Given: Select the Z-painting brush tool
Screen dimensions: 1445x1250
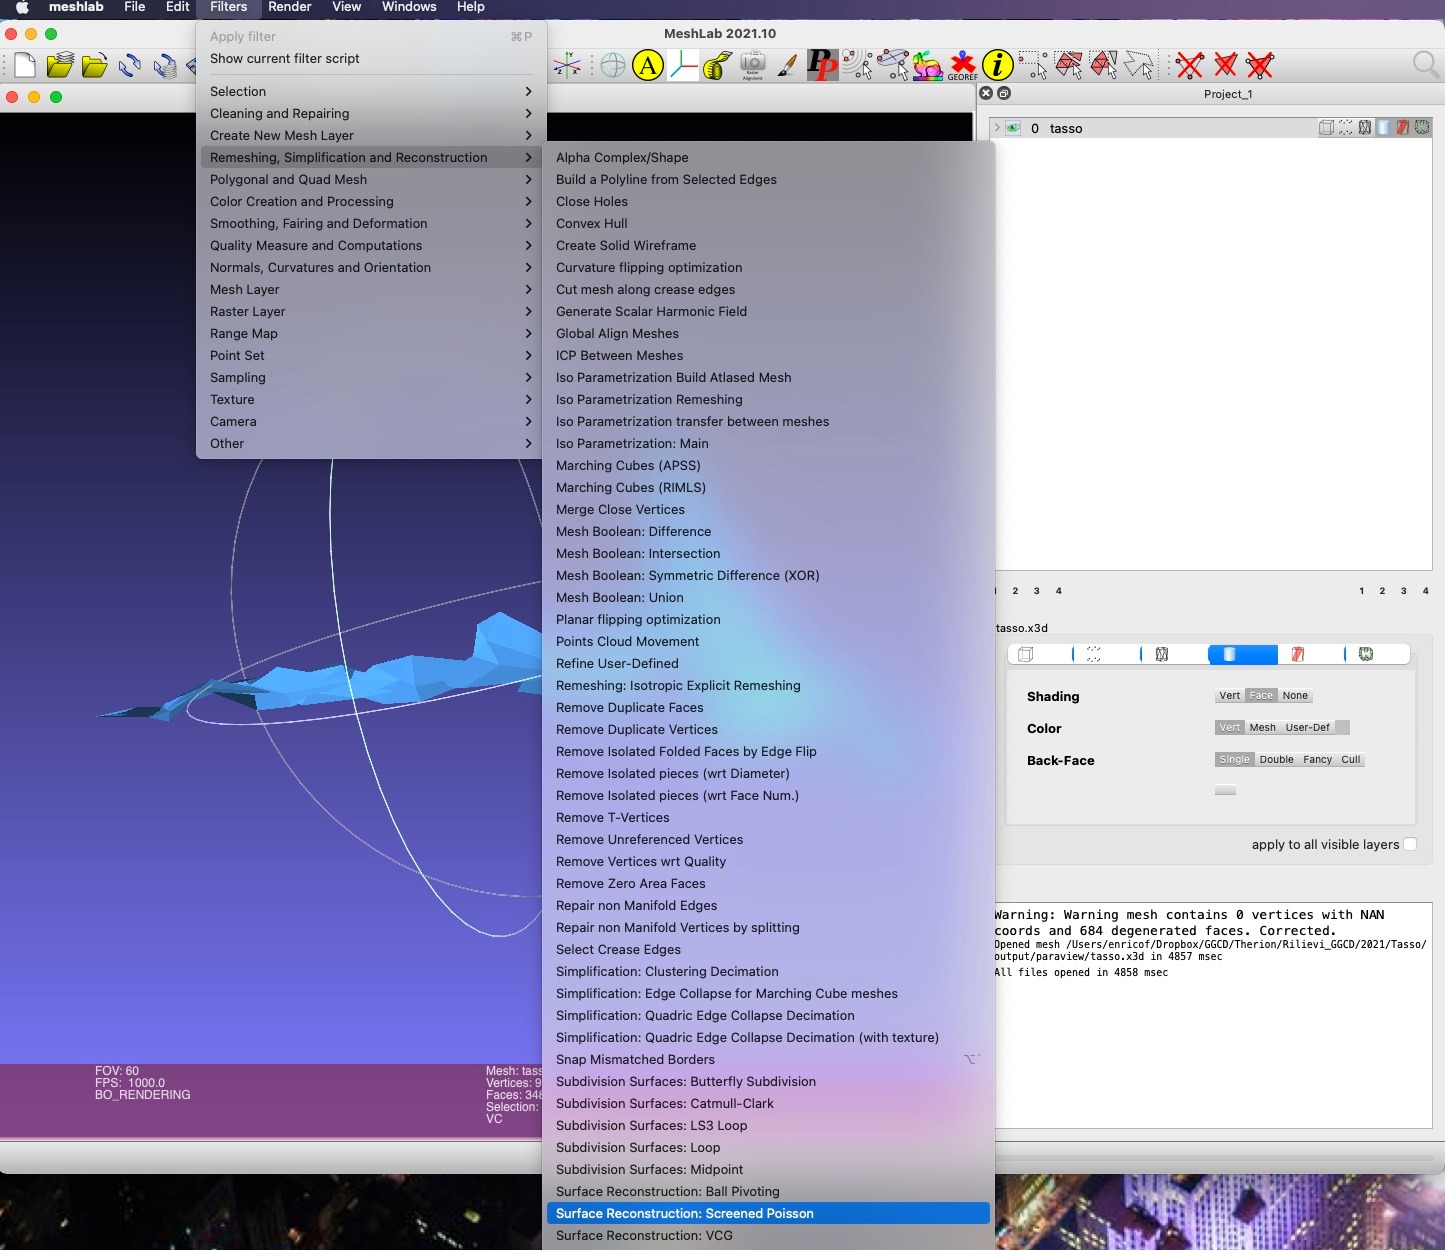Looking at the screenshot, I should tap(787, 66).
